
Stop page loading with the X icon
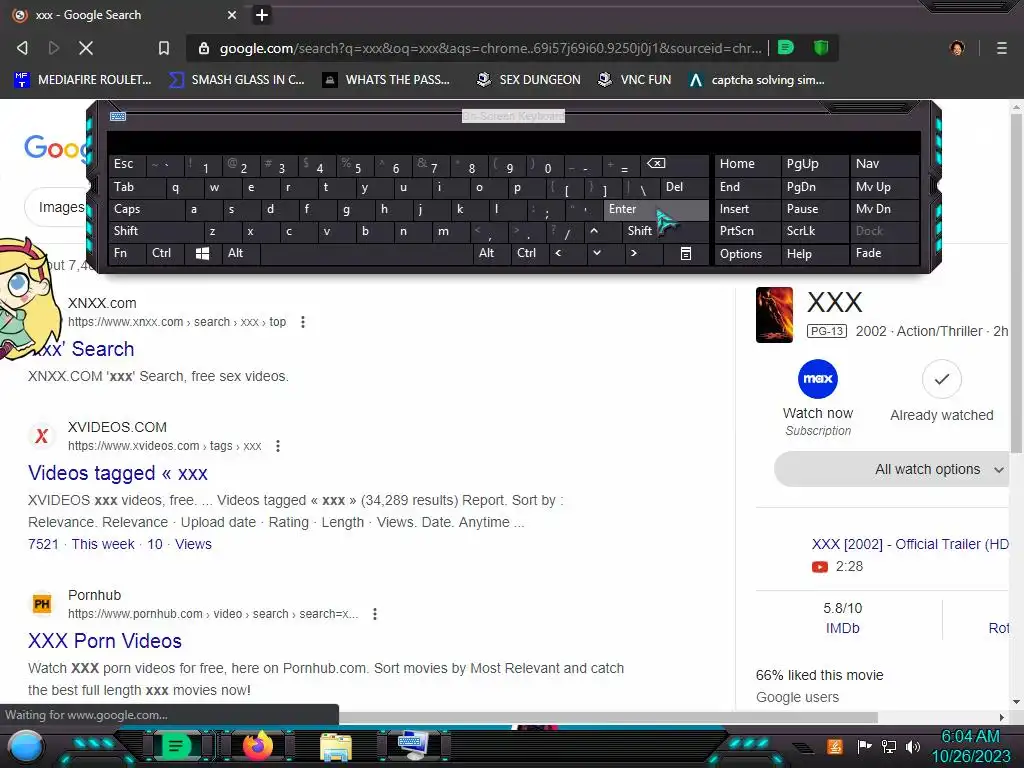pyautogui.click(x=86, y=48)
